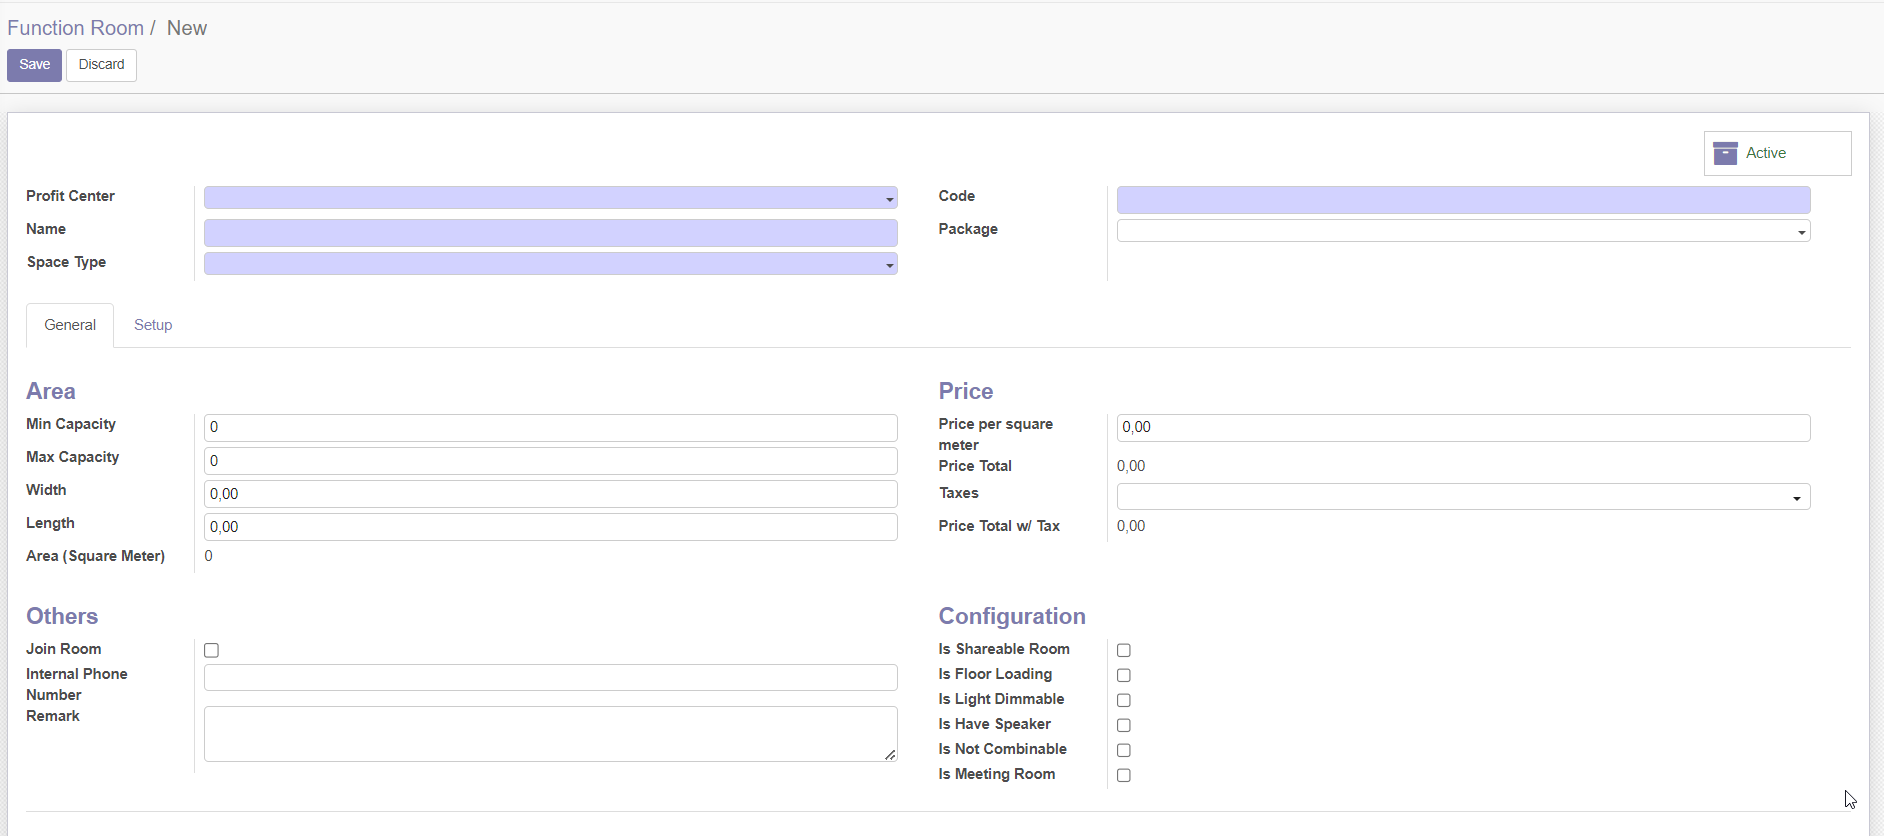Click the Max Capacity field
This screenshot has width=1884, height=836.
coord(550,461)
